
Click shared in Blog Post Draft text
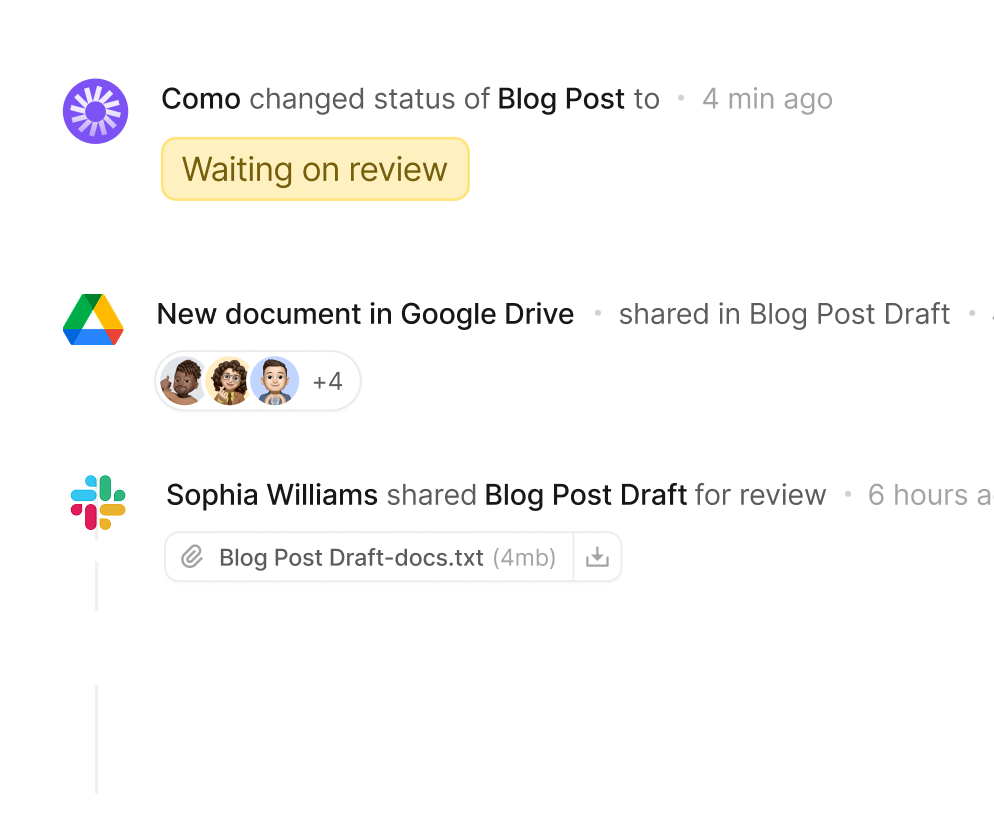[784, 314]
